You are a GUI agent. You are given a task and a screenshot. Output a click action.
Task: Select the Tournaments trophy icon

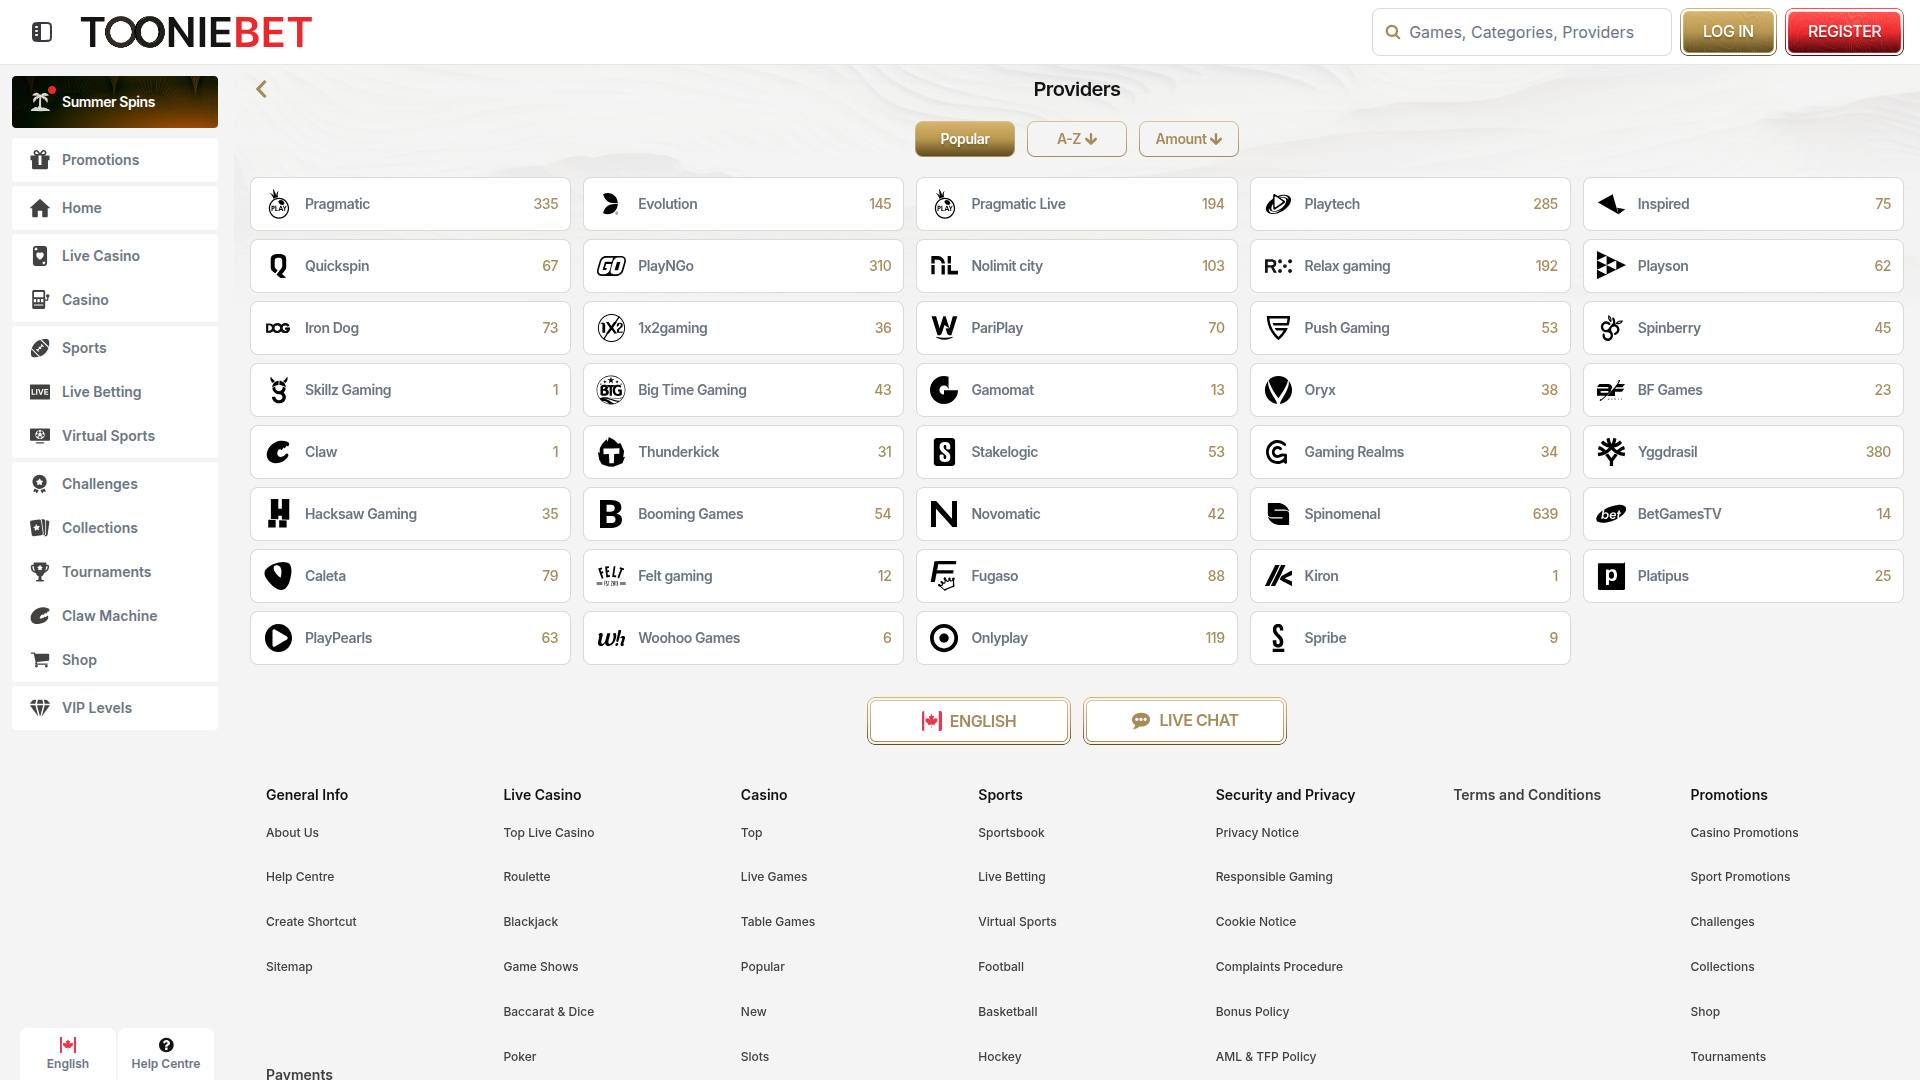(40, 572)
